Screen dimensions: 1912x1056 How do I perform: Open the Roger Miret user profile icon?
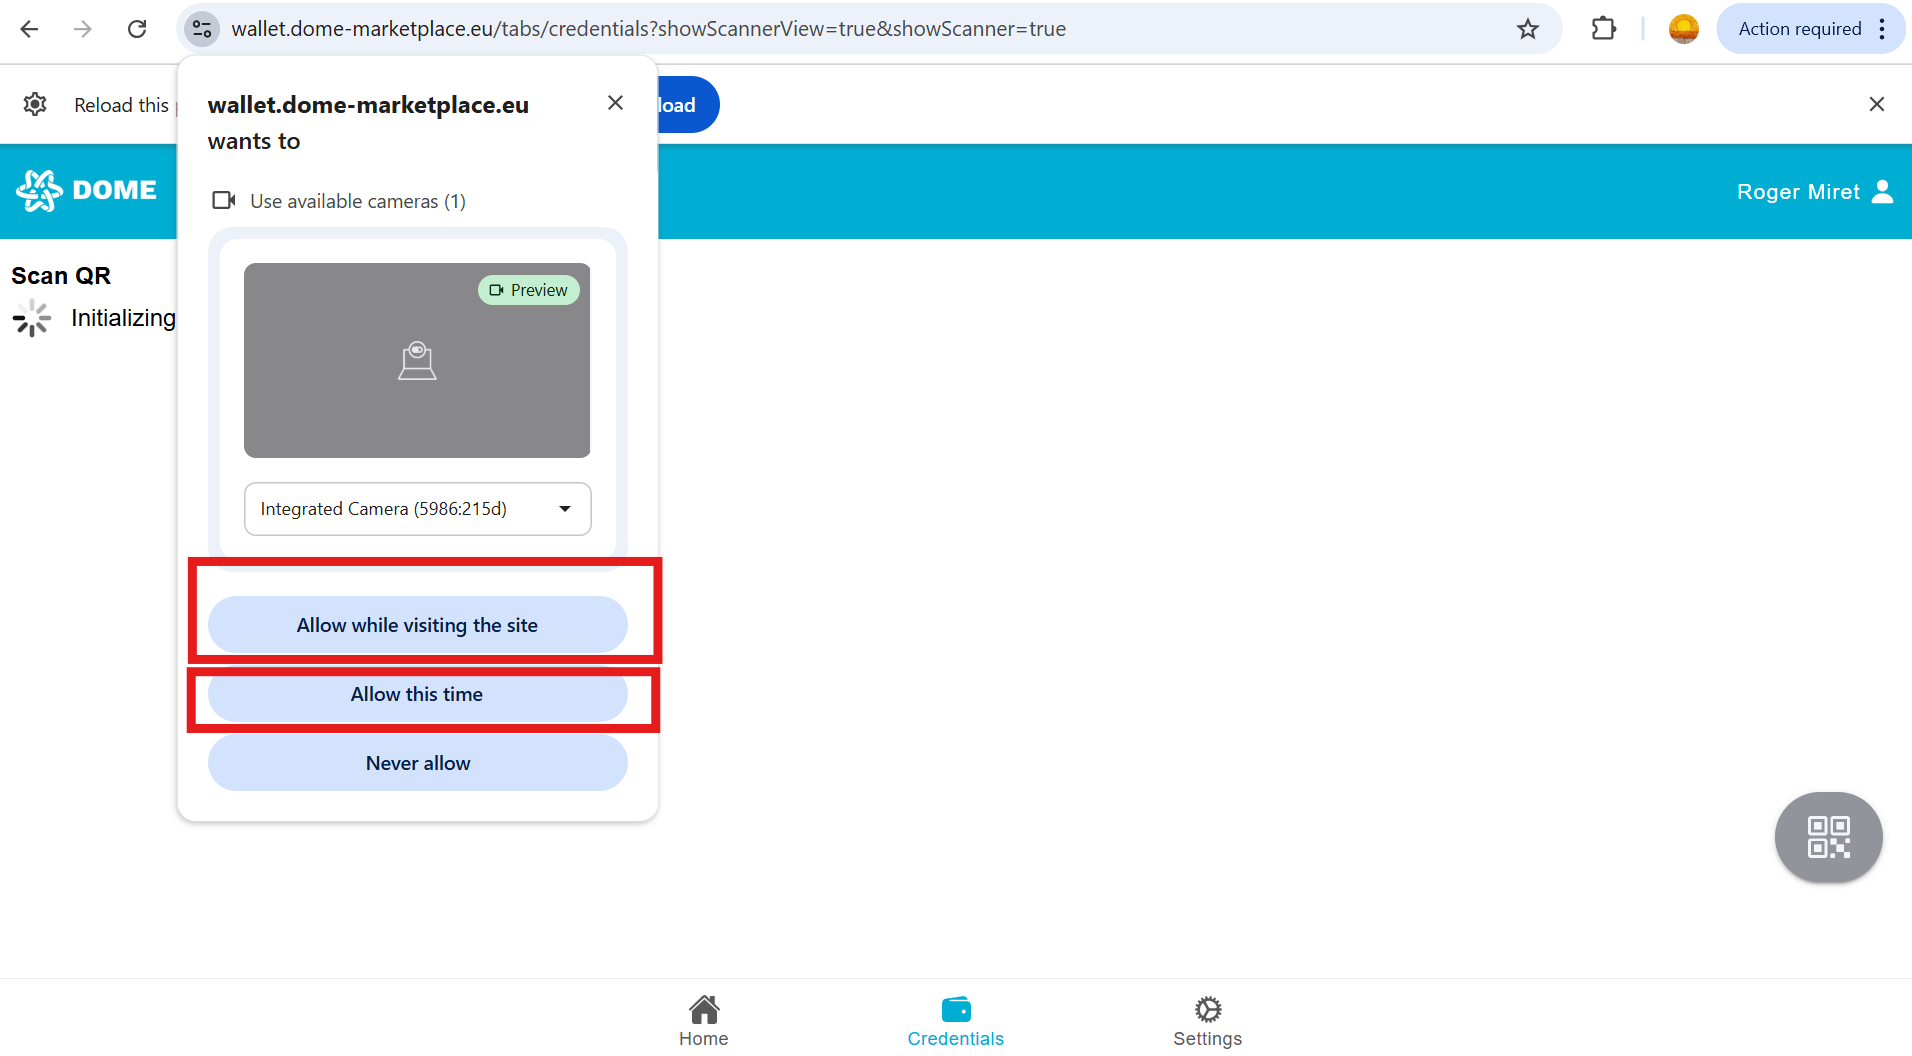[1882, 191]
